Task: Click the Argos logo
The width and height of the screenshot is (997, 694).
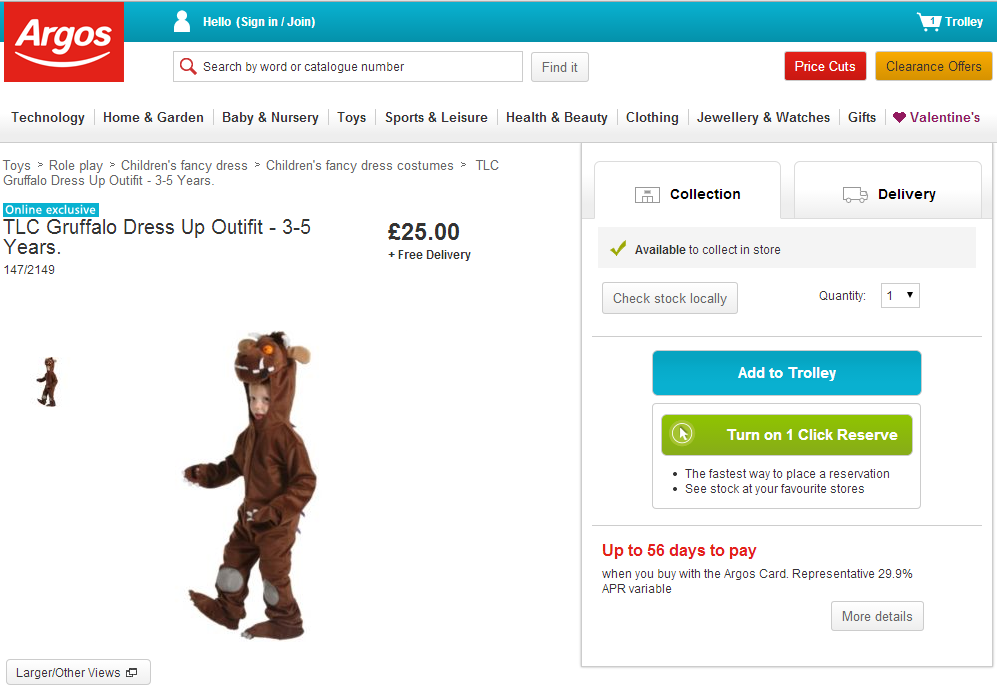Action: tap(64, 42)
